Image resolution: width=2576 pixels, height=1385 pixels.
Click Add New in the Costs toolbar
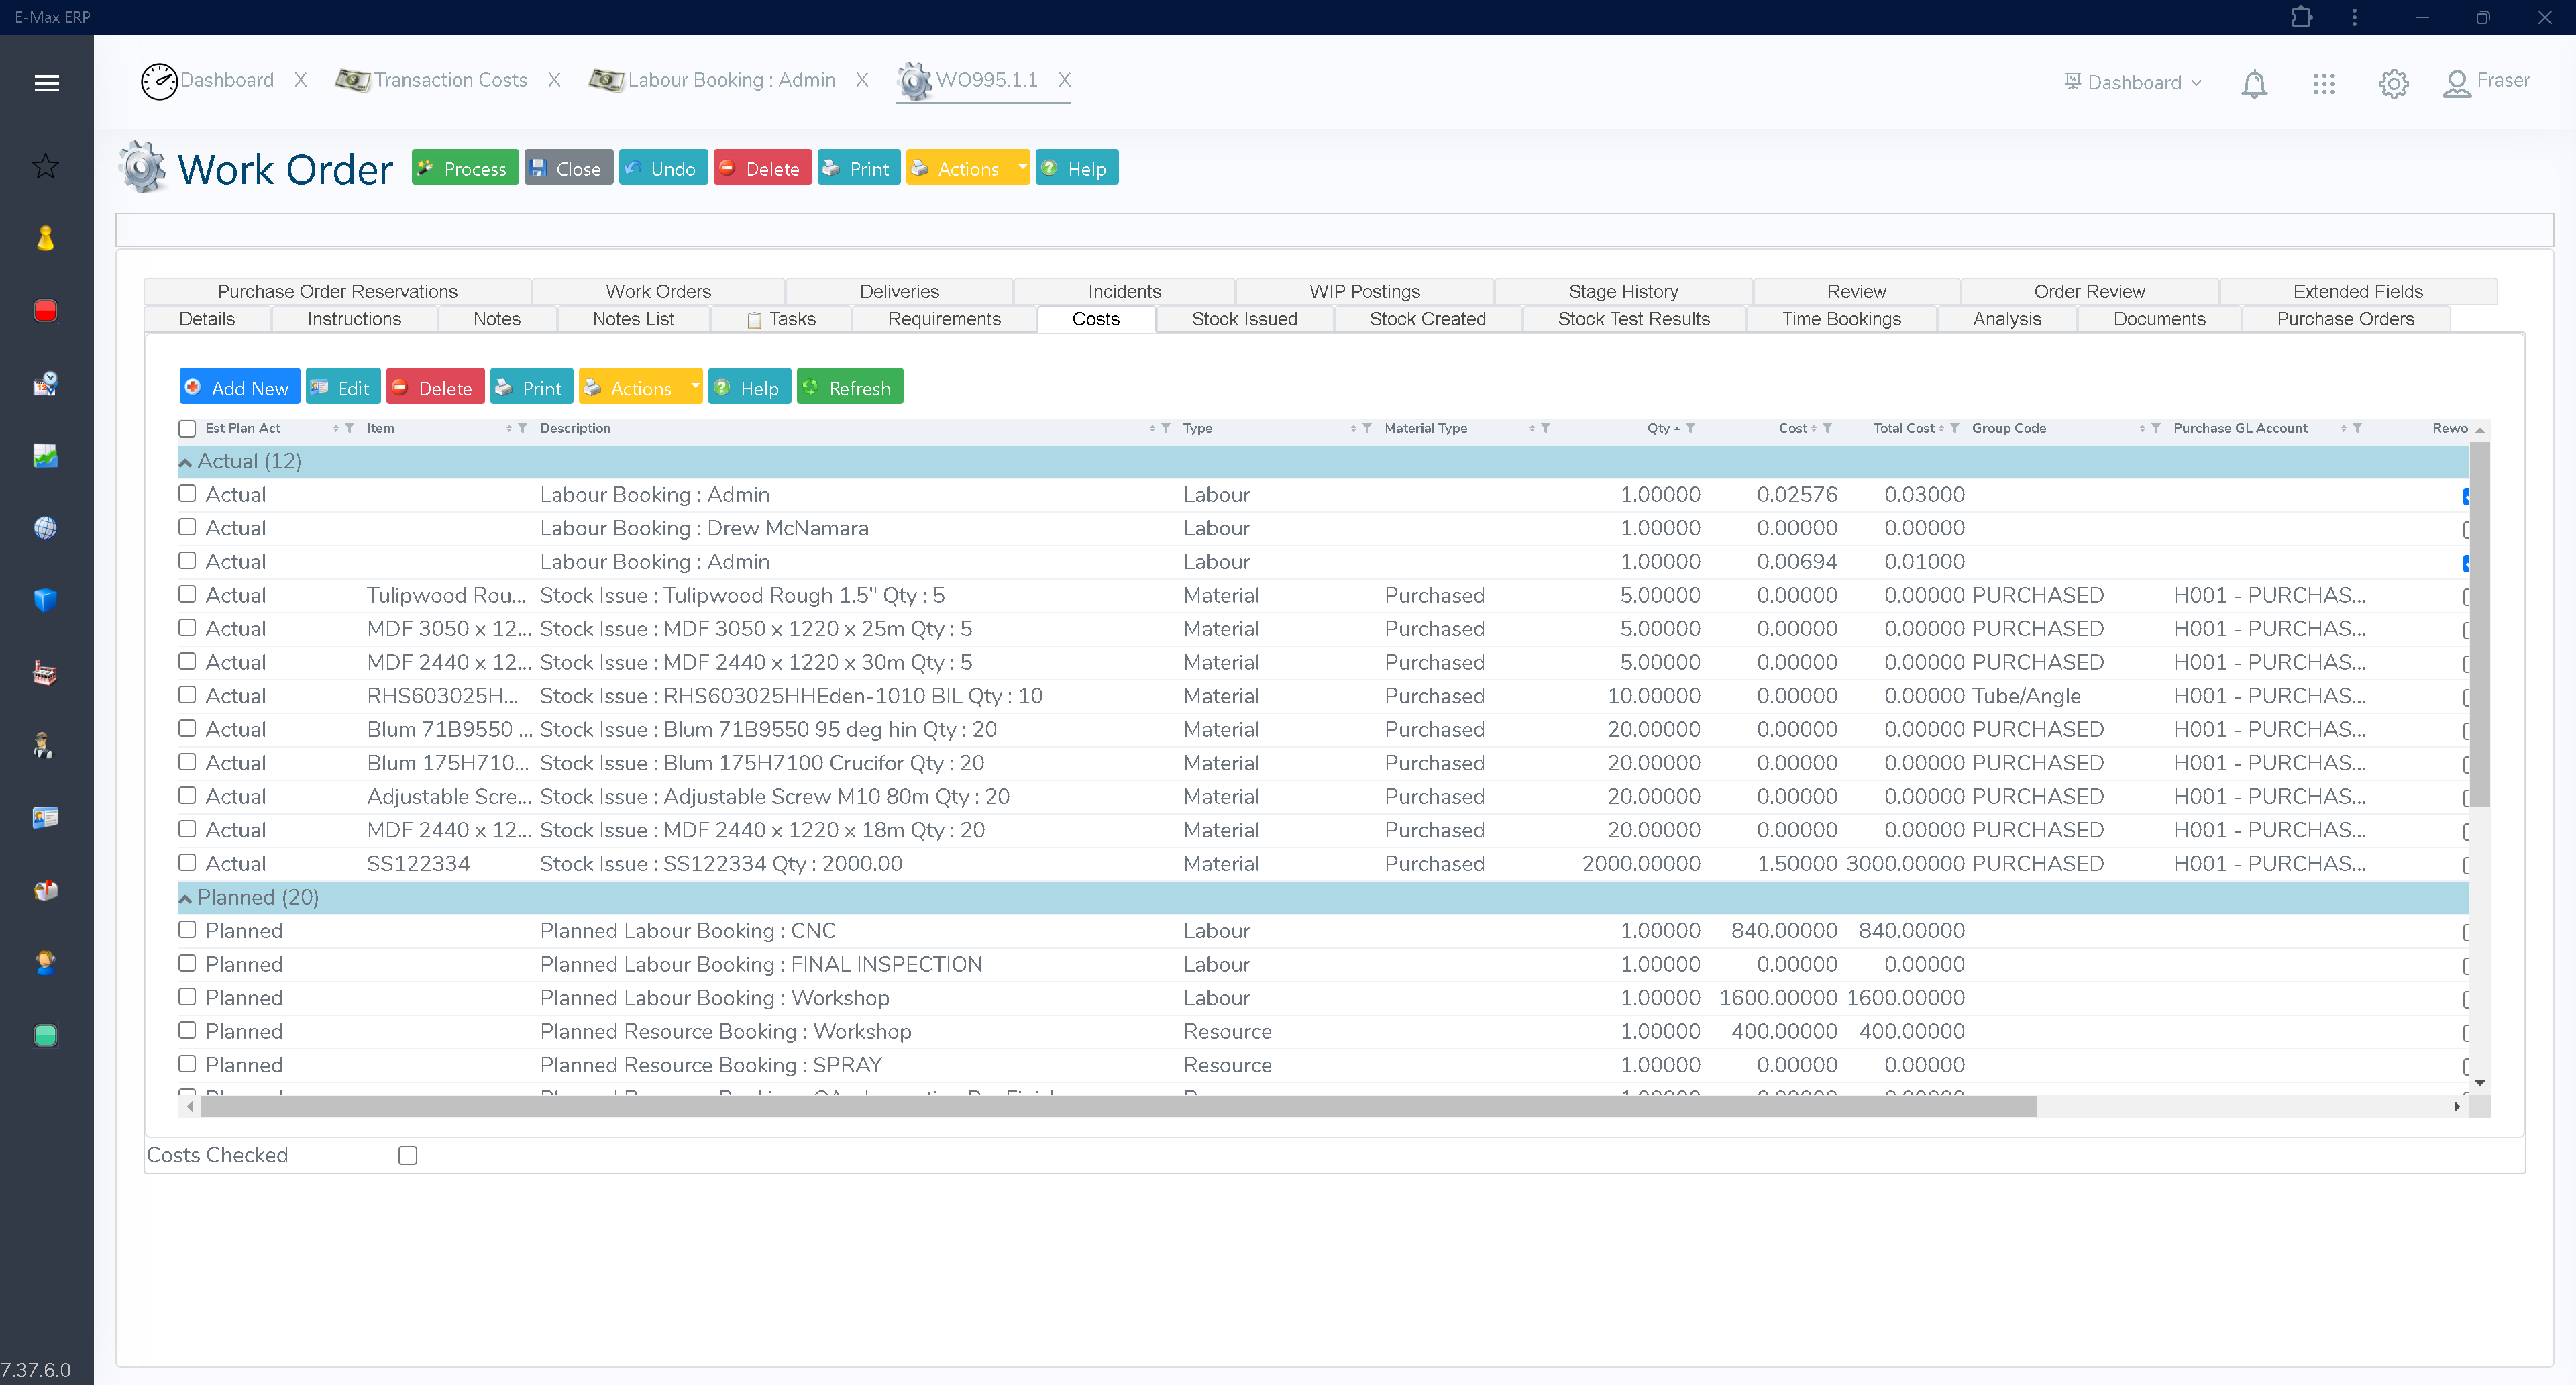239,386
